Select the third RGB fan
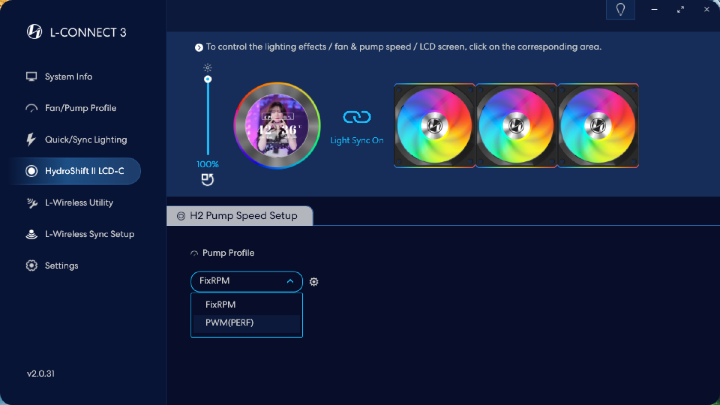 [598, 125]
